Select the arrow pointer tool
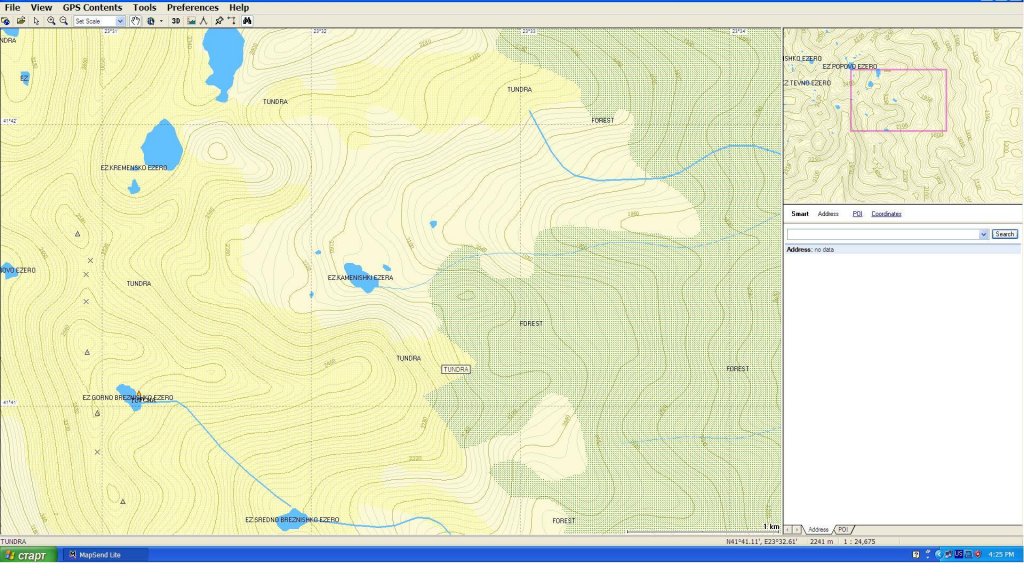This screenshot has height=576, width=1024. [37, 21]
